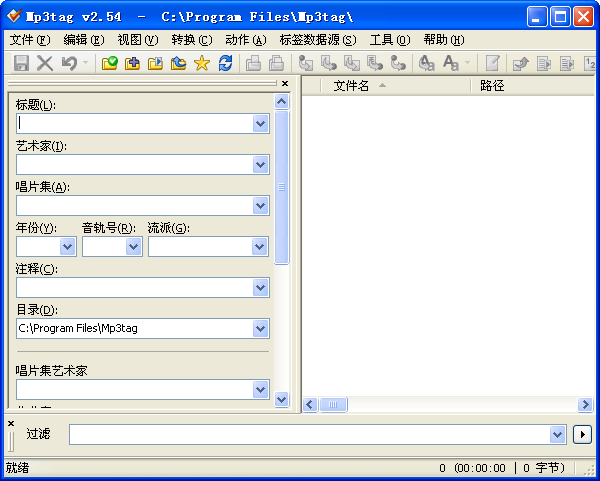Sort by the 文件名 column header

tap(395, 86)
